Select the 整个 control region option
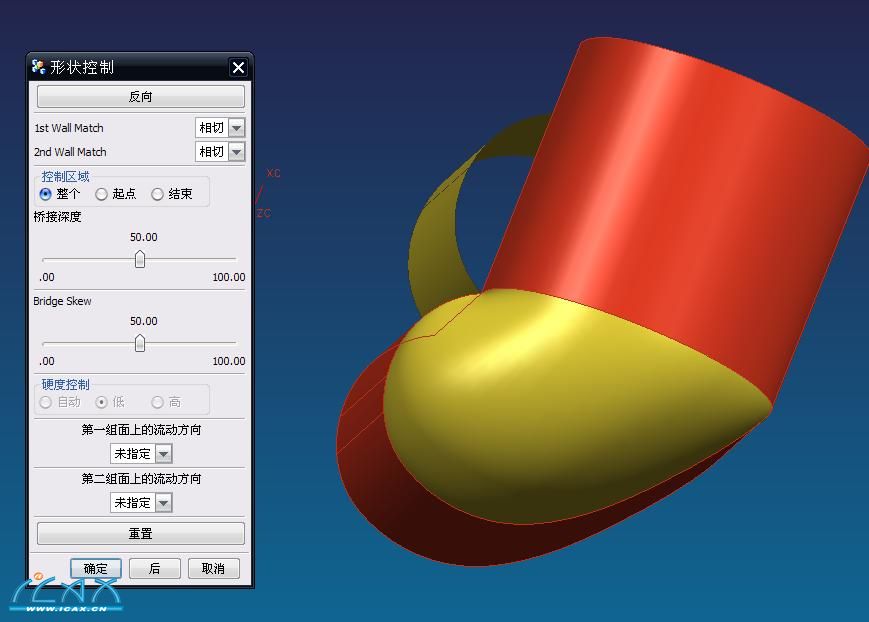 point(46,194)
